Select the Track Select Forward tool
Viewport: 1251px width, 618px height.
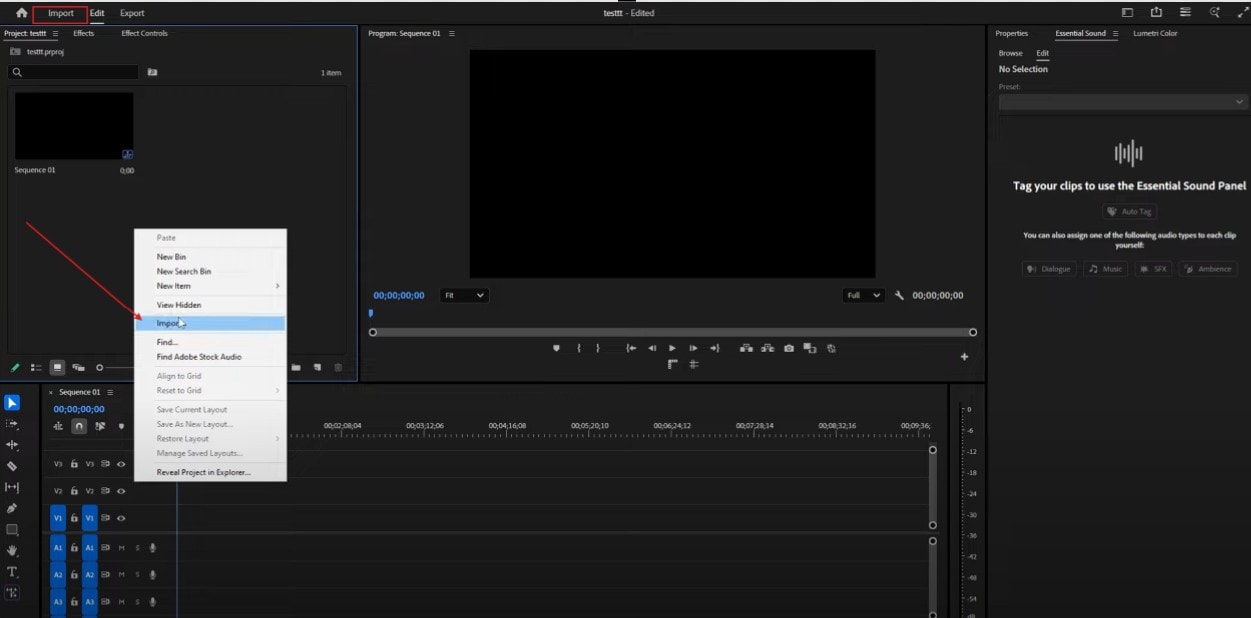pos(13,424)
